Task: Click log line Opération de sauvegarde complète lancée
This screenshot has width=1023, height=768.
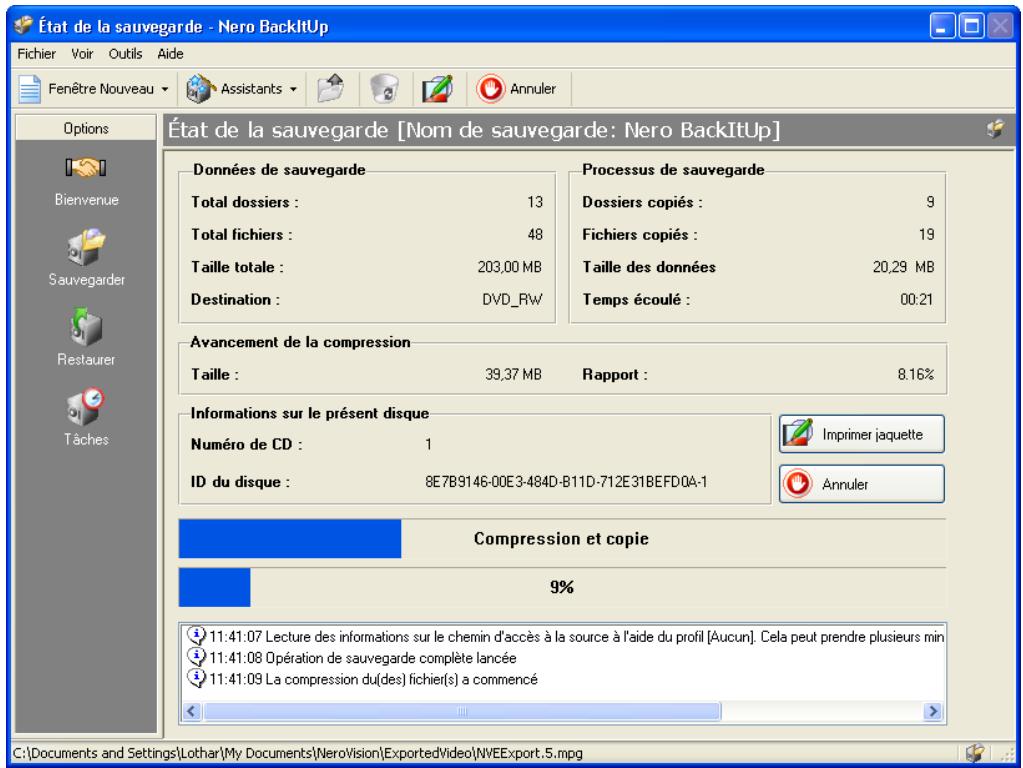Action: 363,658
